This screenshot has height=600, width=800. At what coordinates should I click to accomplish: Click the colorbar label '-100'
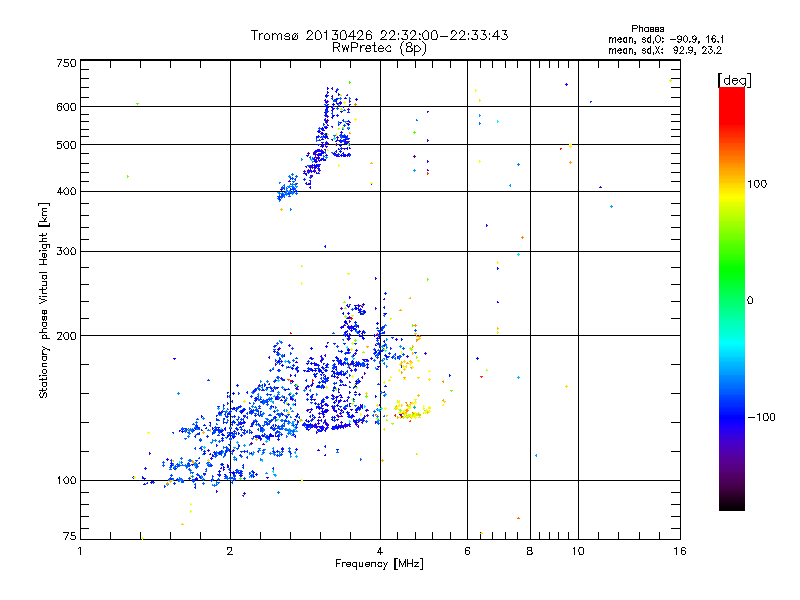pos(762,417)
